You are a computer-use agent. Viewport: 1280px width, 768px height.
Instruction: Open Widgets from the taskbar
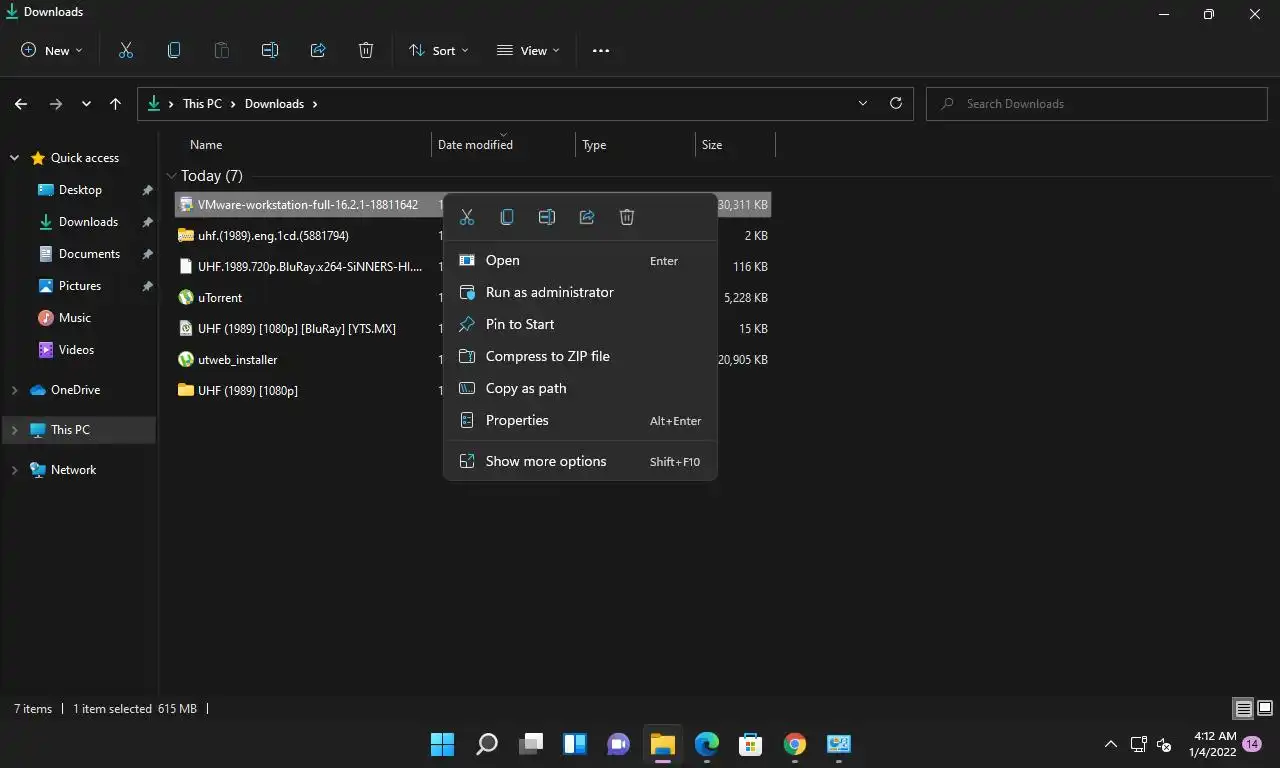[x=575, y=744]
